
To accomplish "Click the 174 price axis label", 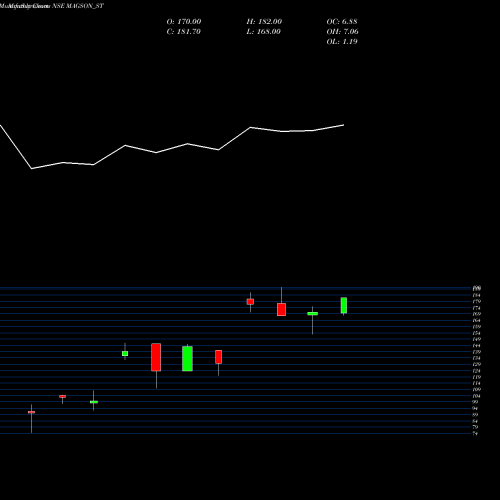I will (476, 308).
